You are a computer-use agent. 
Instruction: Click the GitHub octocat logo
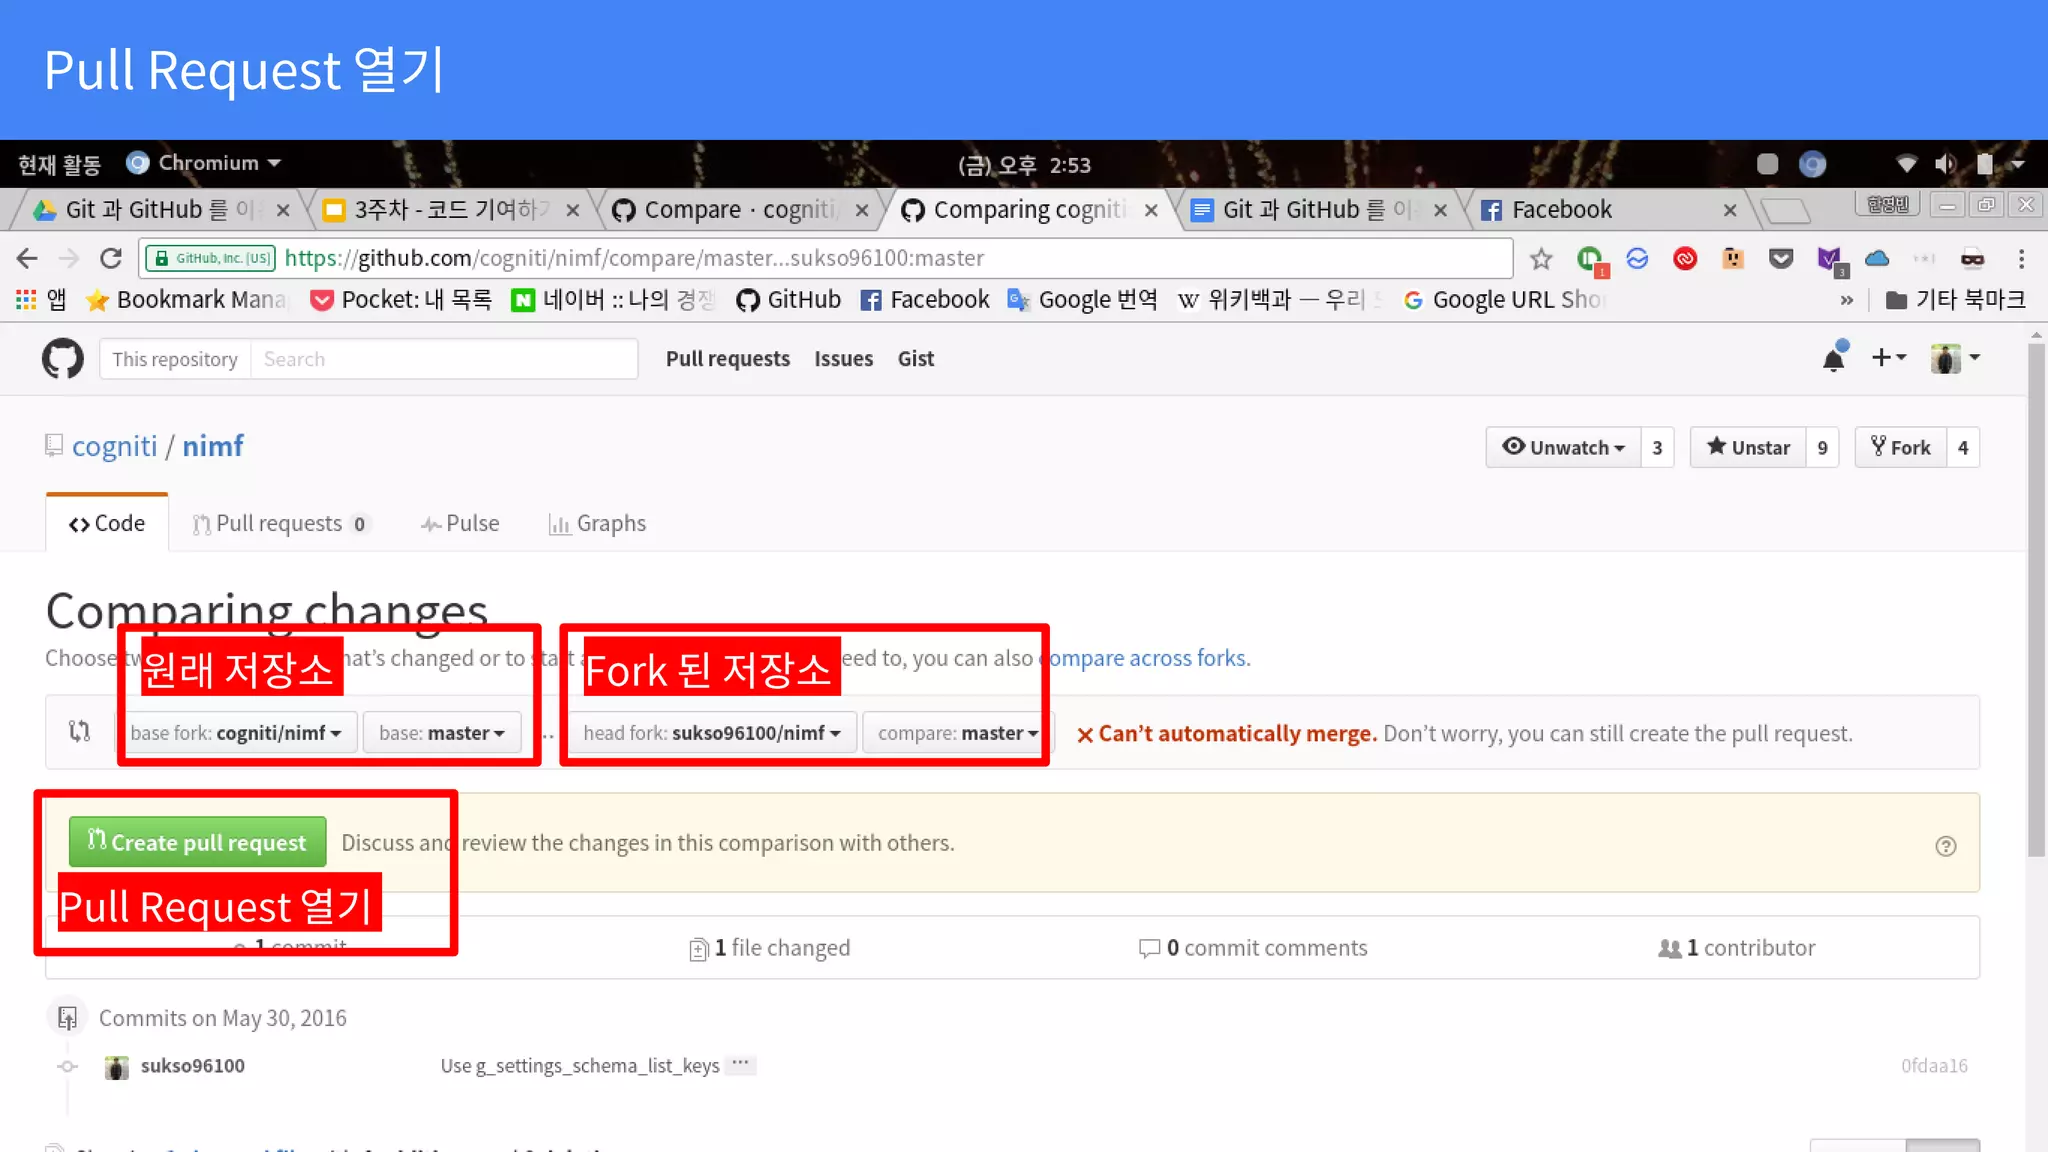pos(62,358)
